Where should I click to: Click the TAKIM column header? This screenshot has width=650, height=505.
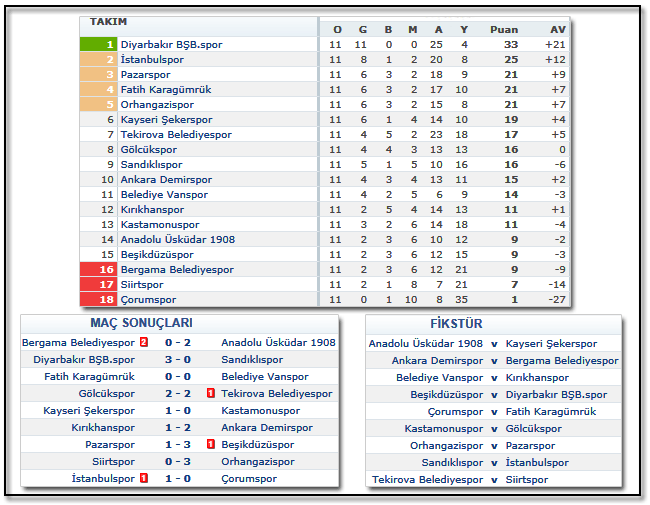[x=108, y=21]
